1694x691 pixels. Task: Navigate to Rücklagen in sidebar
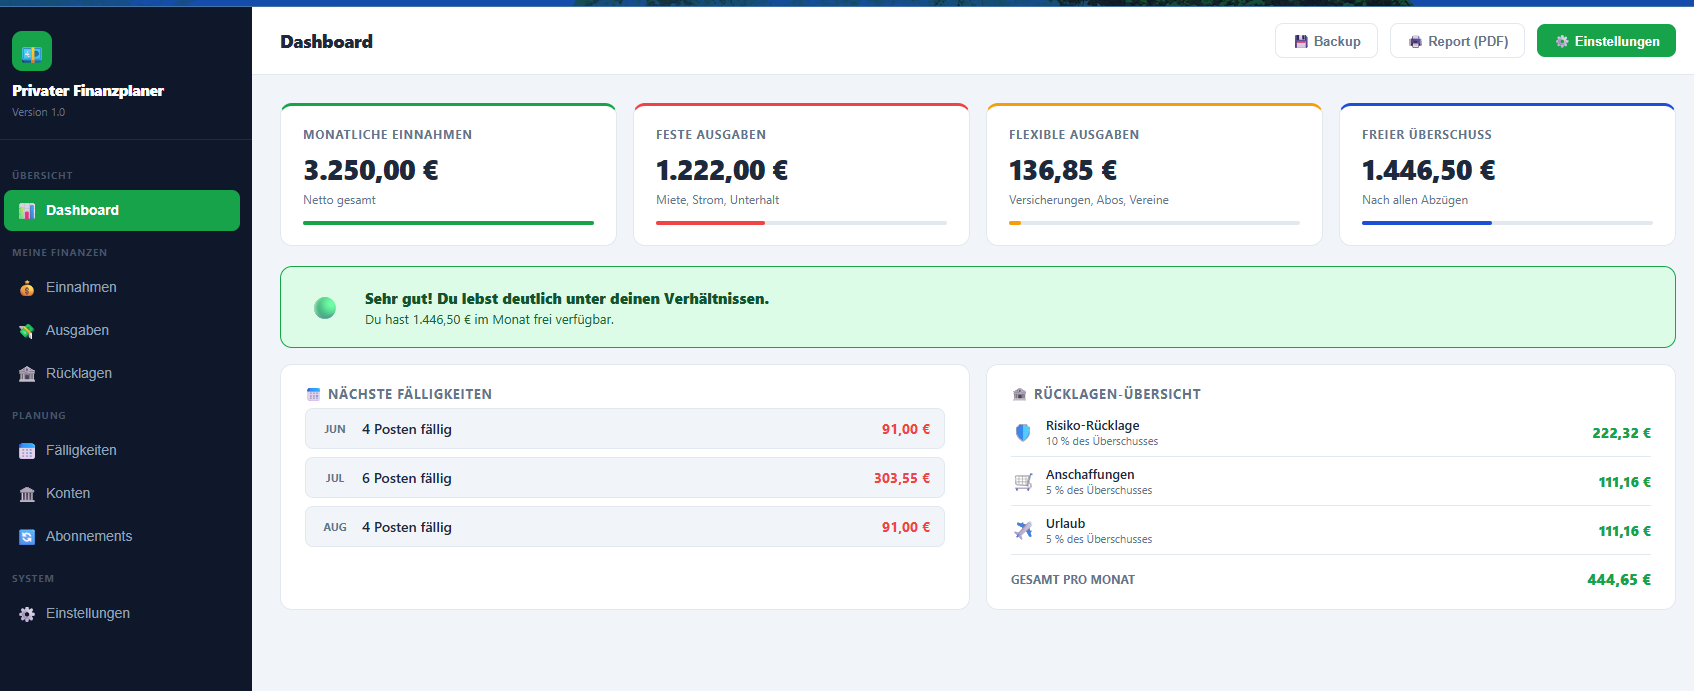click(x=122, y=373)
